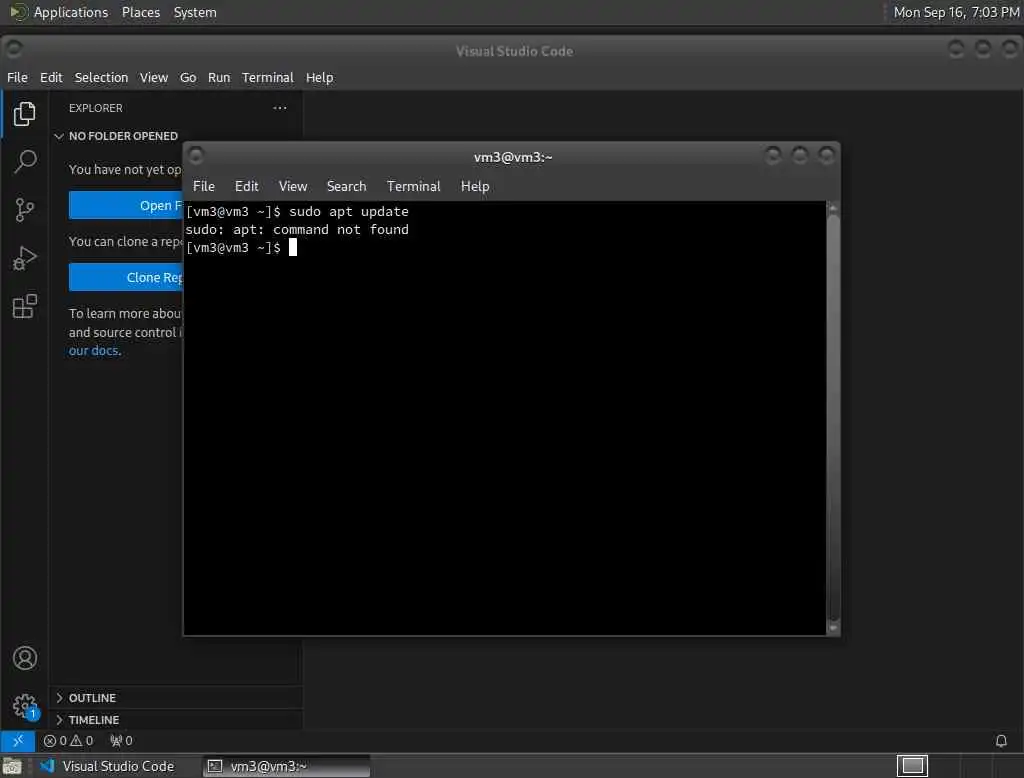Image resolution: width=1024 pixels, height=778 pixels.
Task: Open VS Code File menu
Action: point(17,77)
